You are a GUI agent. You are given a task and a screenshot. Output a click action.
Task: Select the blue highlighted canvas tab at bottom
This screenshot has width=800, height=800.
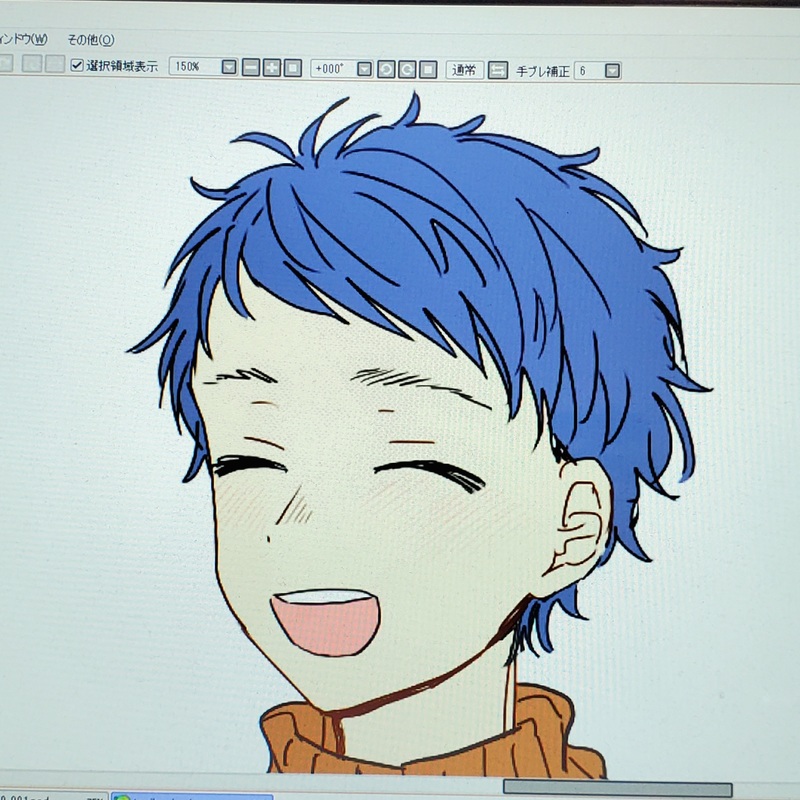tap(192, 796)
